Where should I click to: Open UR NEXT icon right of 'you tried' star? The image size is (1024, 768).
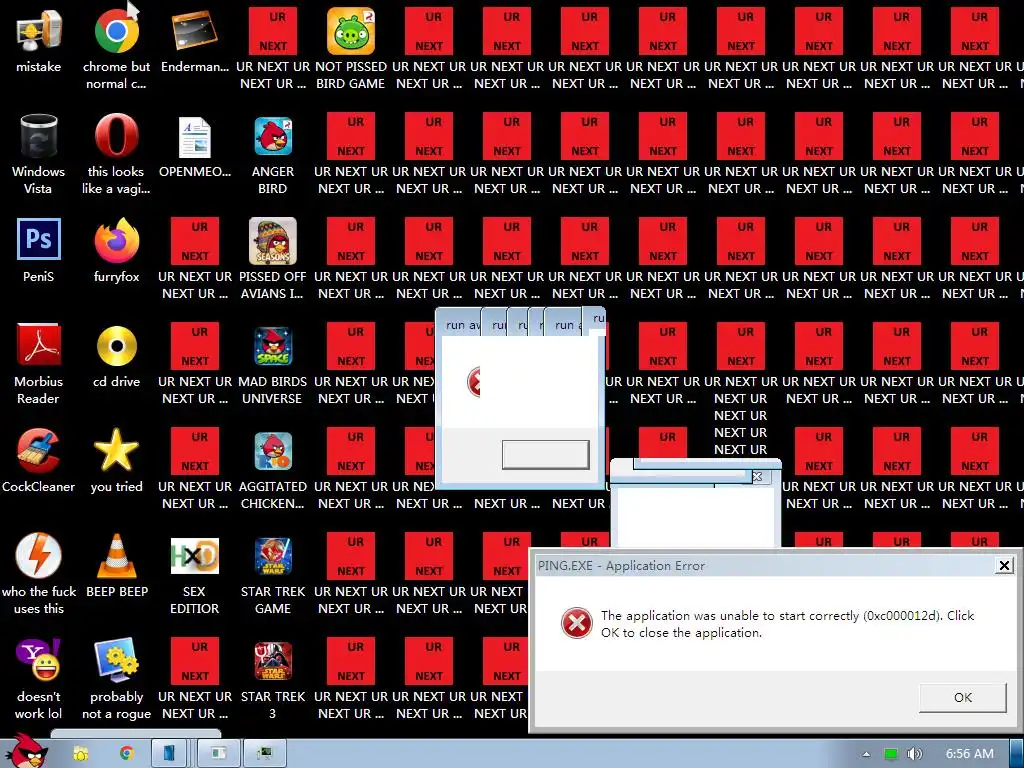195,451
